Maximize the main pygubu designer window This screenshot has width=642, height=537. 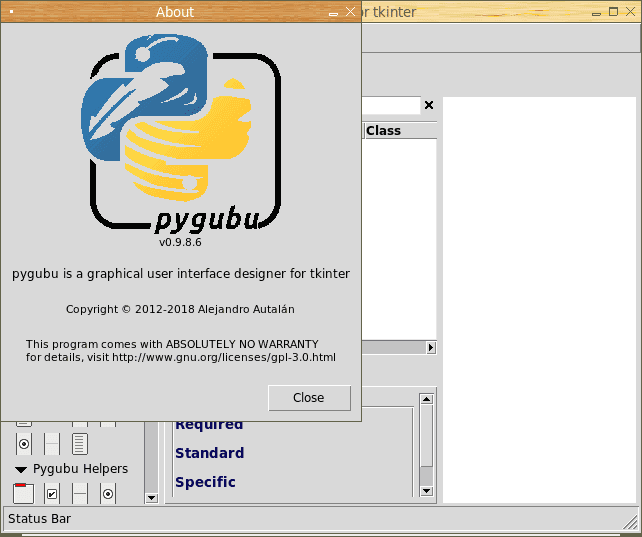click(613, 11)
